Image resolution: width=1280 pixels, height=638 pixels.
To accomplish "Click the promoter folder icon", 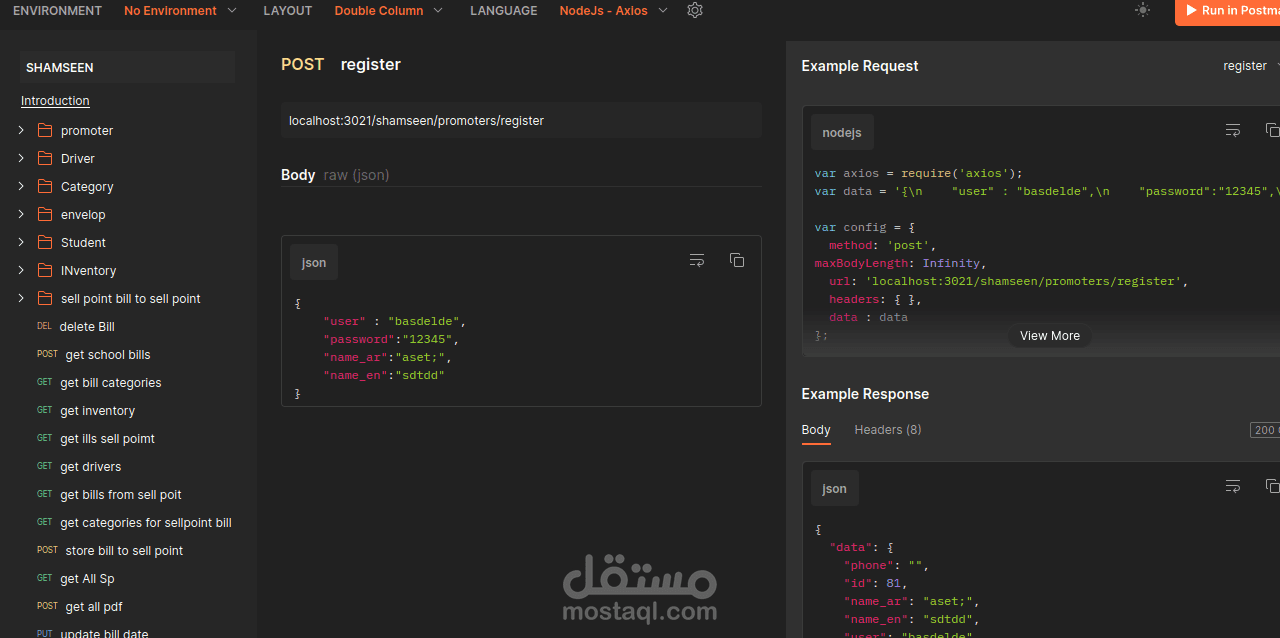I will click(45, 130).
